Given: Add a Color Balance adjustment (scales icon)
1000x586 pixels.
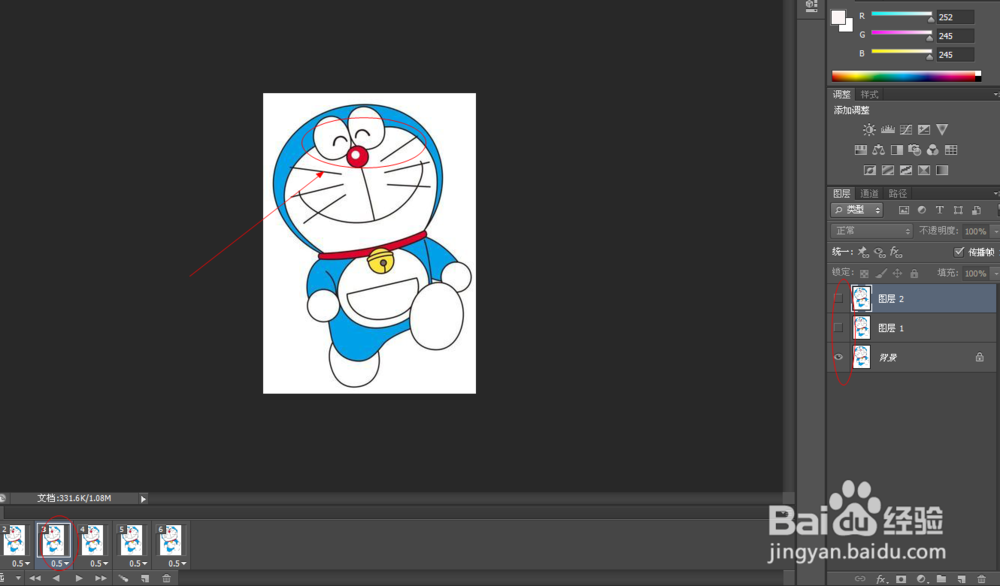Looking at the screenshot, I should tap(878, 150).
